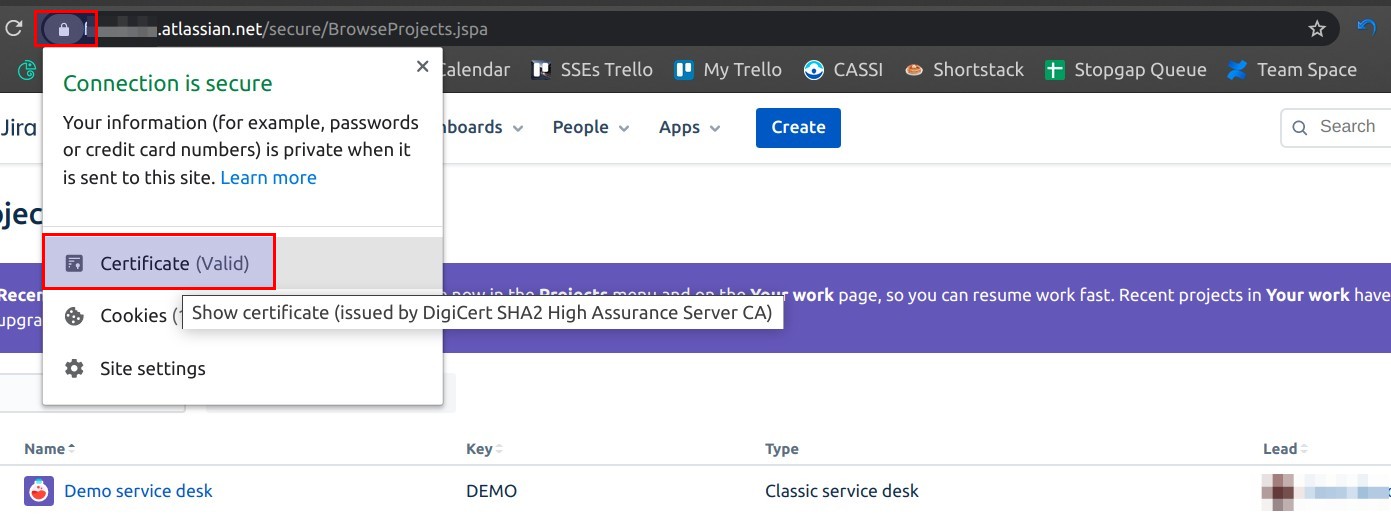This screenshot has height=528, width=1391.
Task: Click the Jira Search field
Action: [x=1336, y=127]
